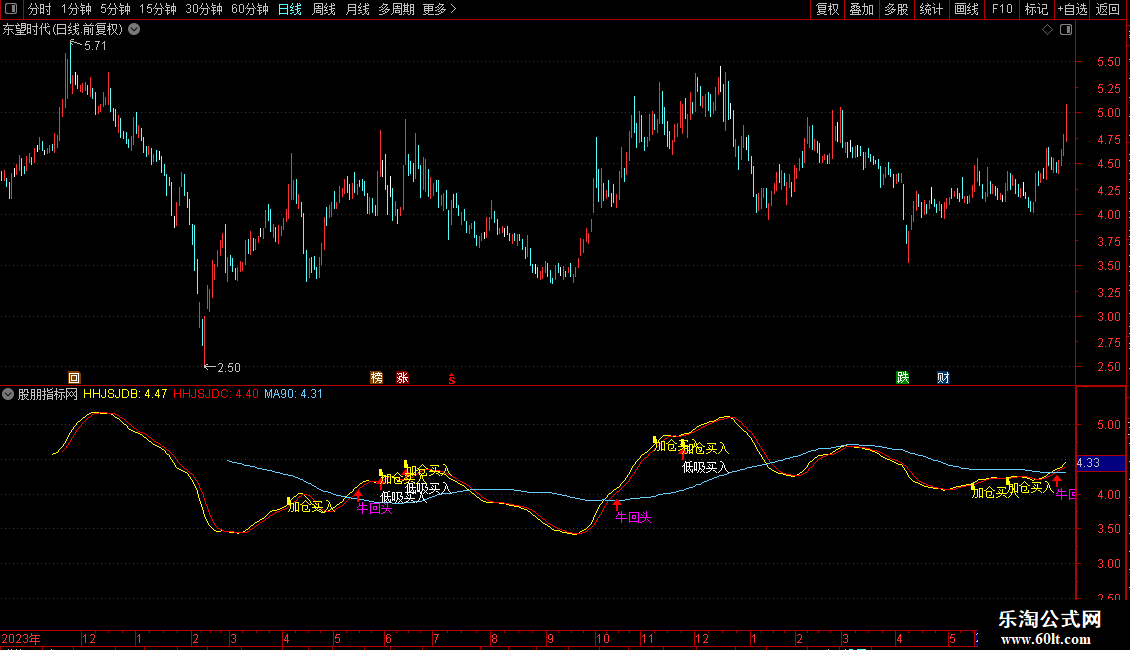Click the 4.33 current value box
The height and width of the screenshot is (650, 1130).
click(x=1100, y=463)
